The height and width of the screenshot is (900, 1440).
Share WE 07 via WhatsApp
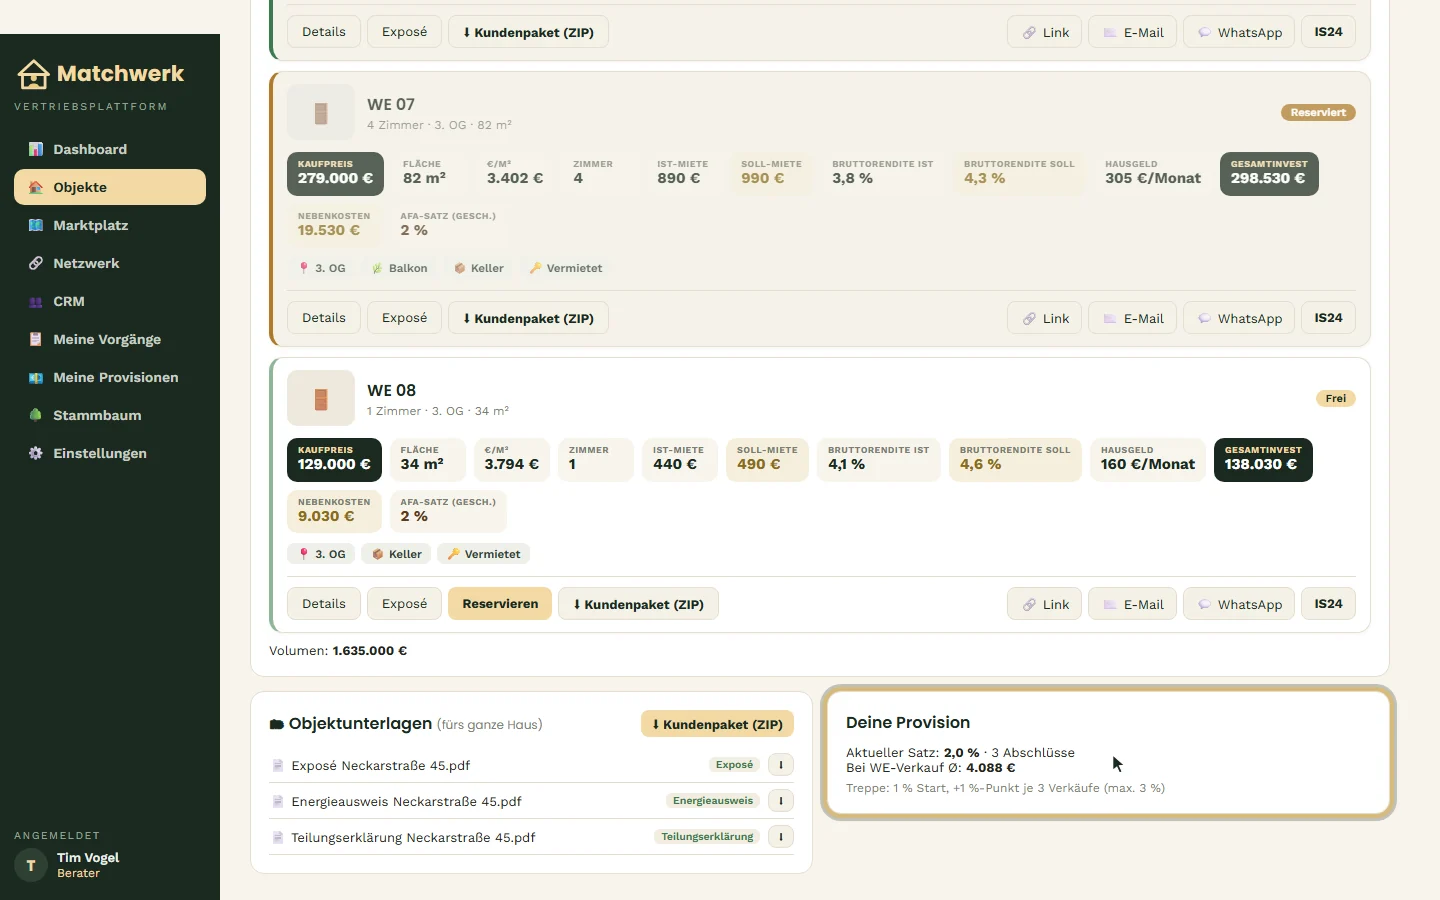pyautogui.click(x=1239, y=318)
